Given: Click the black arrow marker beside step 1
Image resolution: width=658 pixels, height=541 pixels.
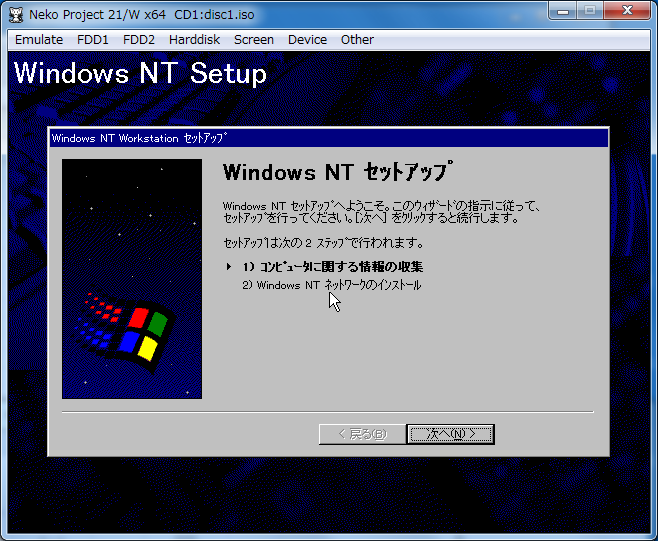Looking at the screenshot, I should [229, 267].
